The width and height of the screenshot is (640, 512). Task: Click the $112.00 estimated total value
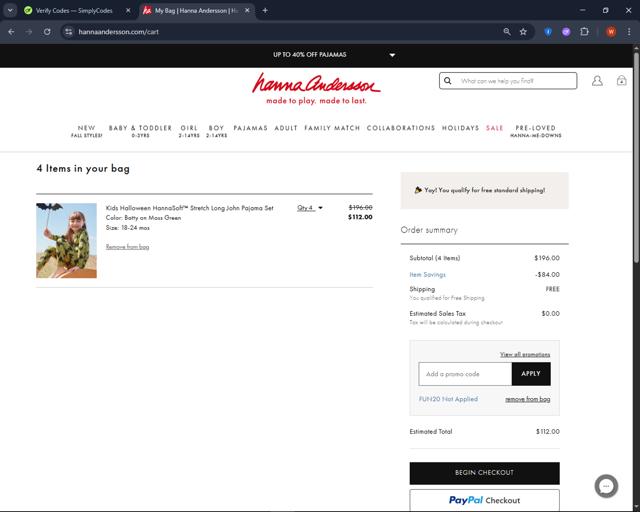point(548,431)
